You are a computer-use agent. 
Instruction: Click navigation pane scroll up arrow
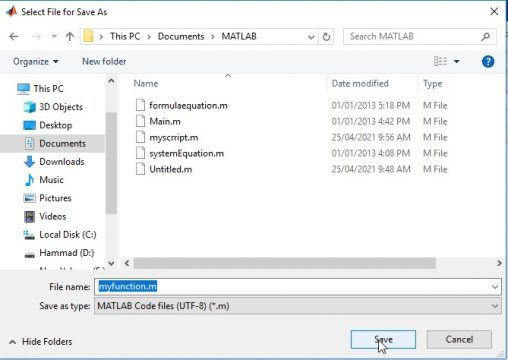[x=111, y=81]
